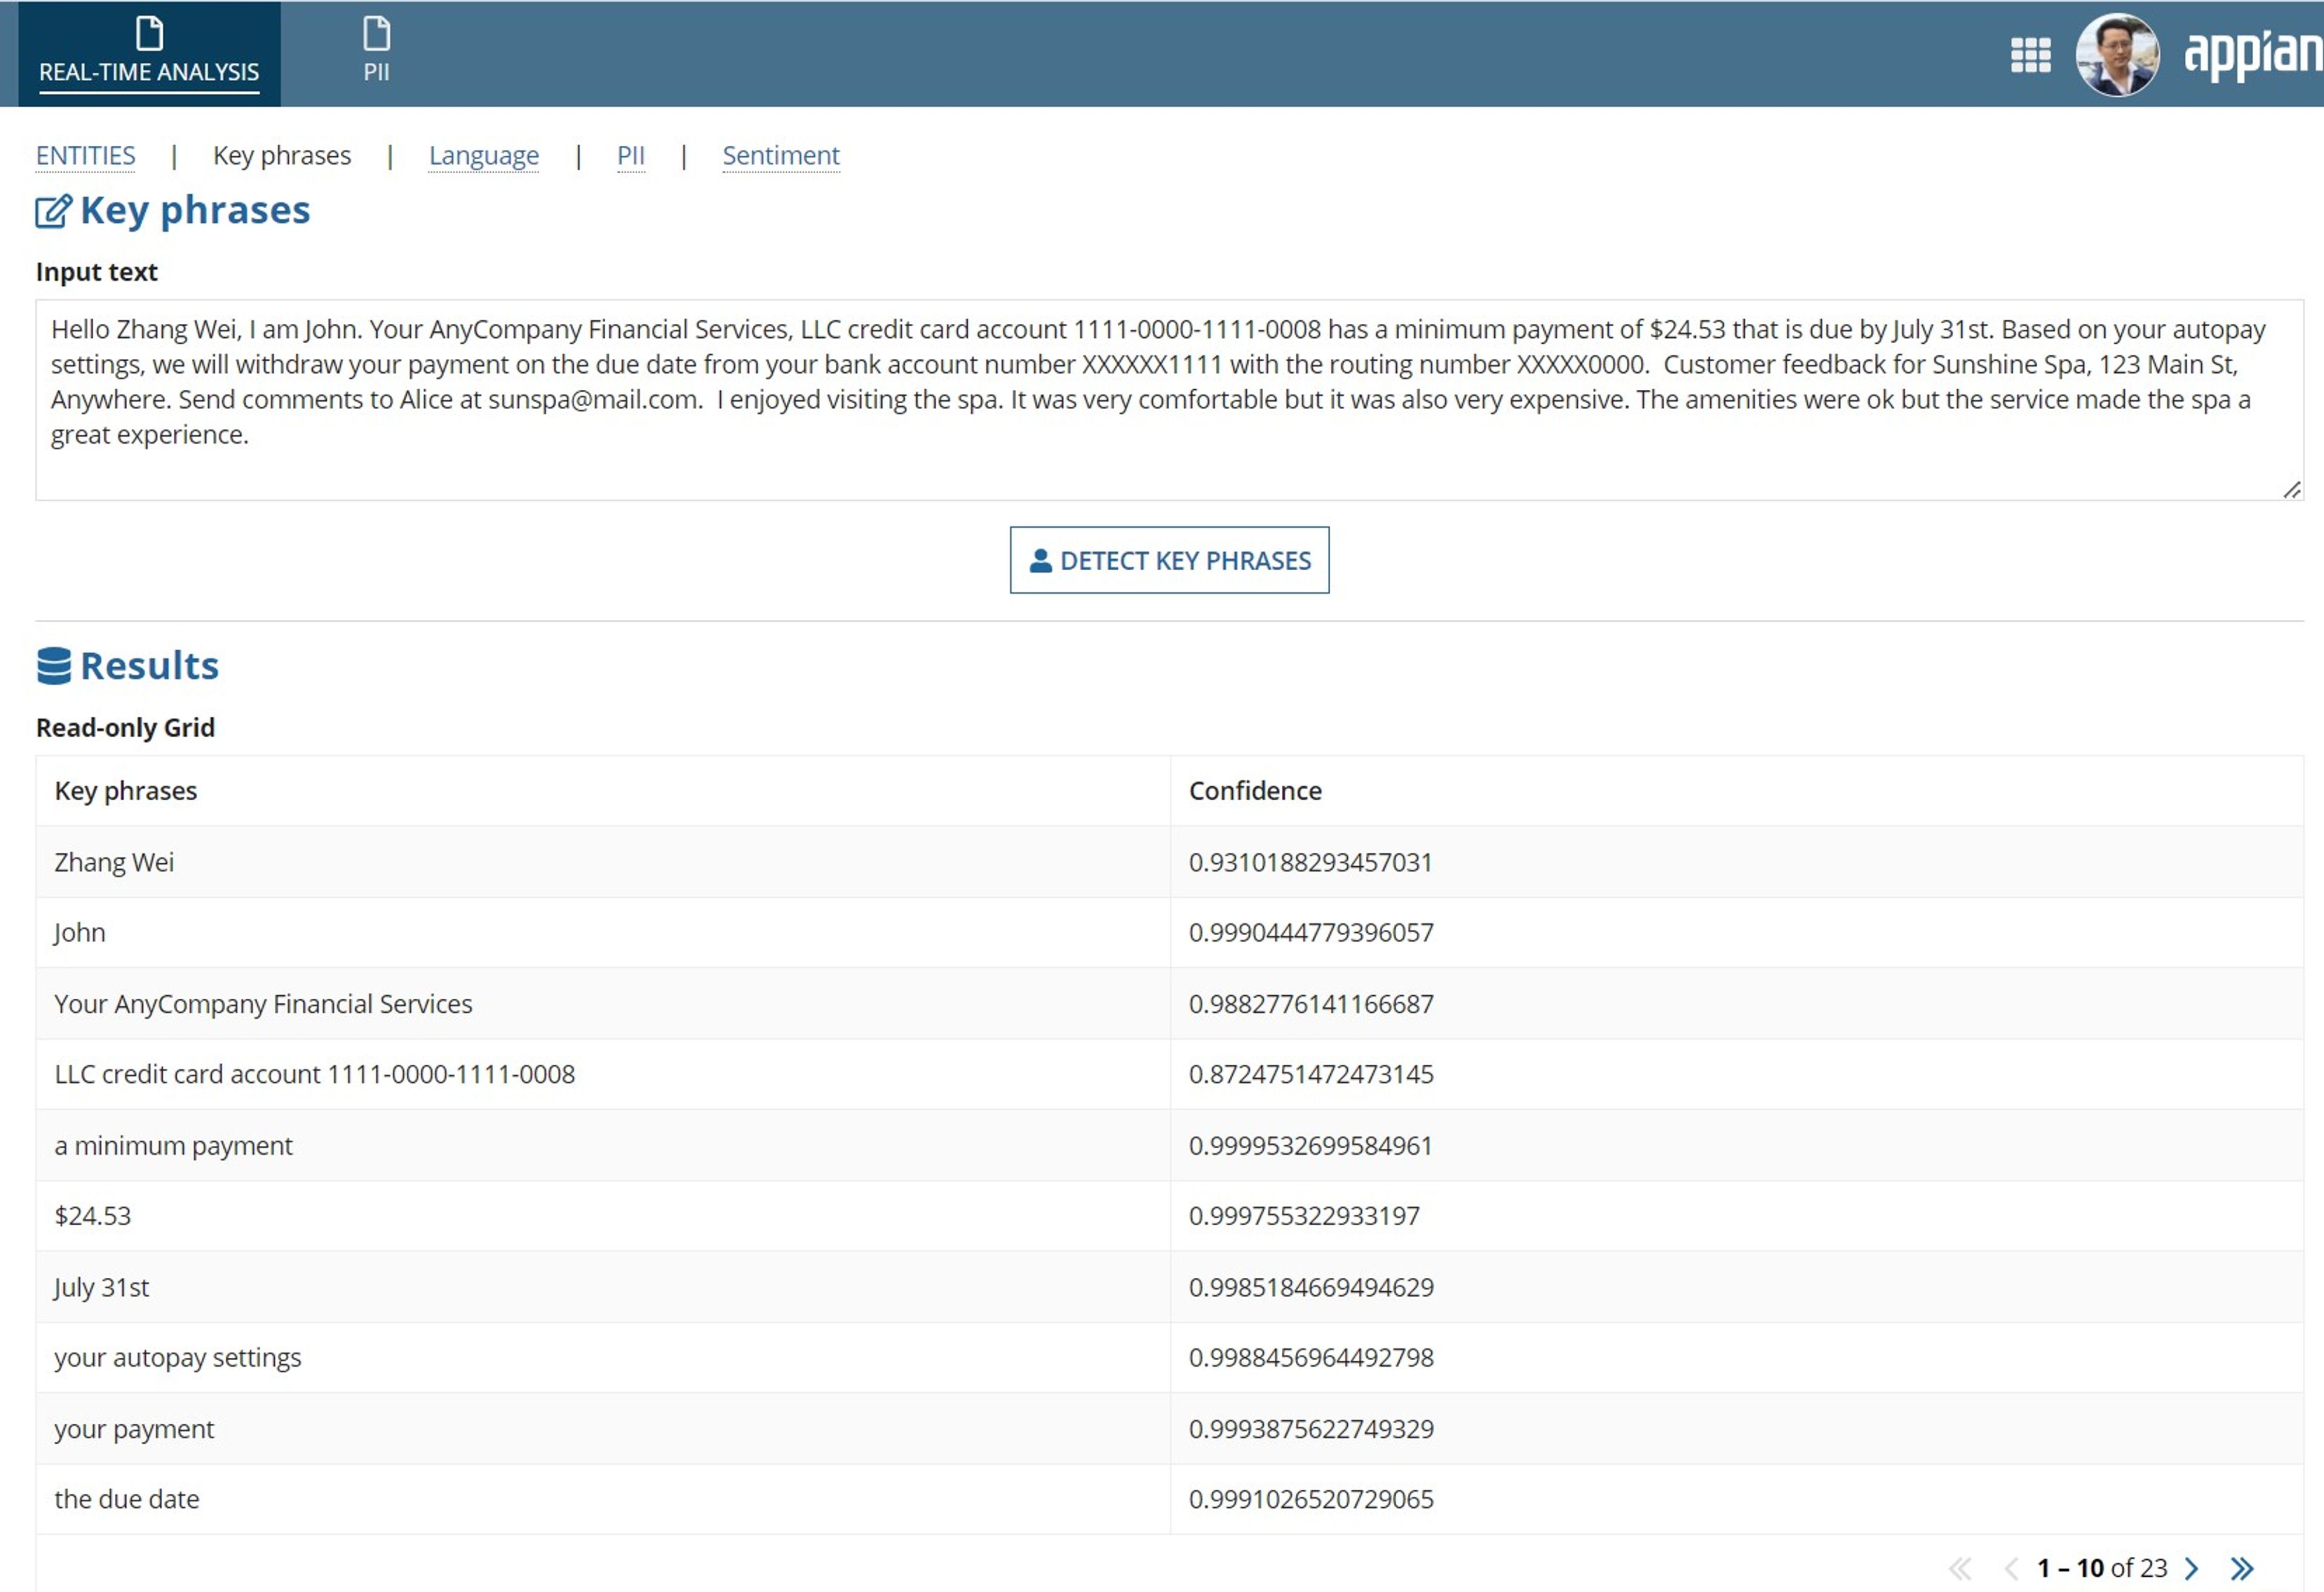
Task: Click confidence value 0.8724751472473145
Action: 1311,1074
